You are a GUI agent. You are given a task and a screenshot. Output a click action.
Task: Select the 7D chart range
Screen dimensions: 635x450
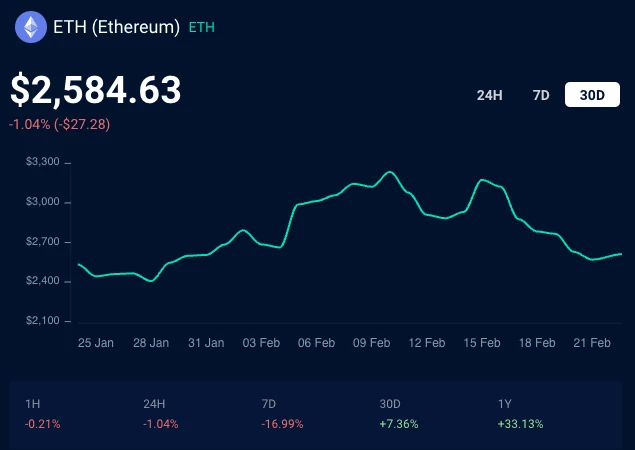pyautogui.click(x=541, y=95)
